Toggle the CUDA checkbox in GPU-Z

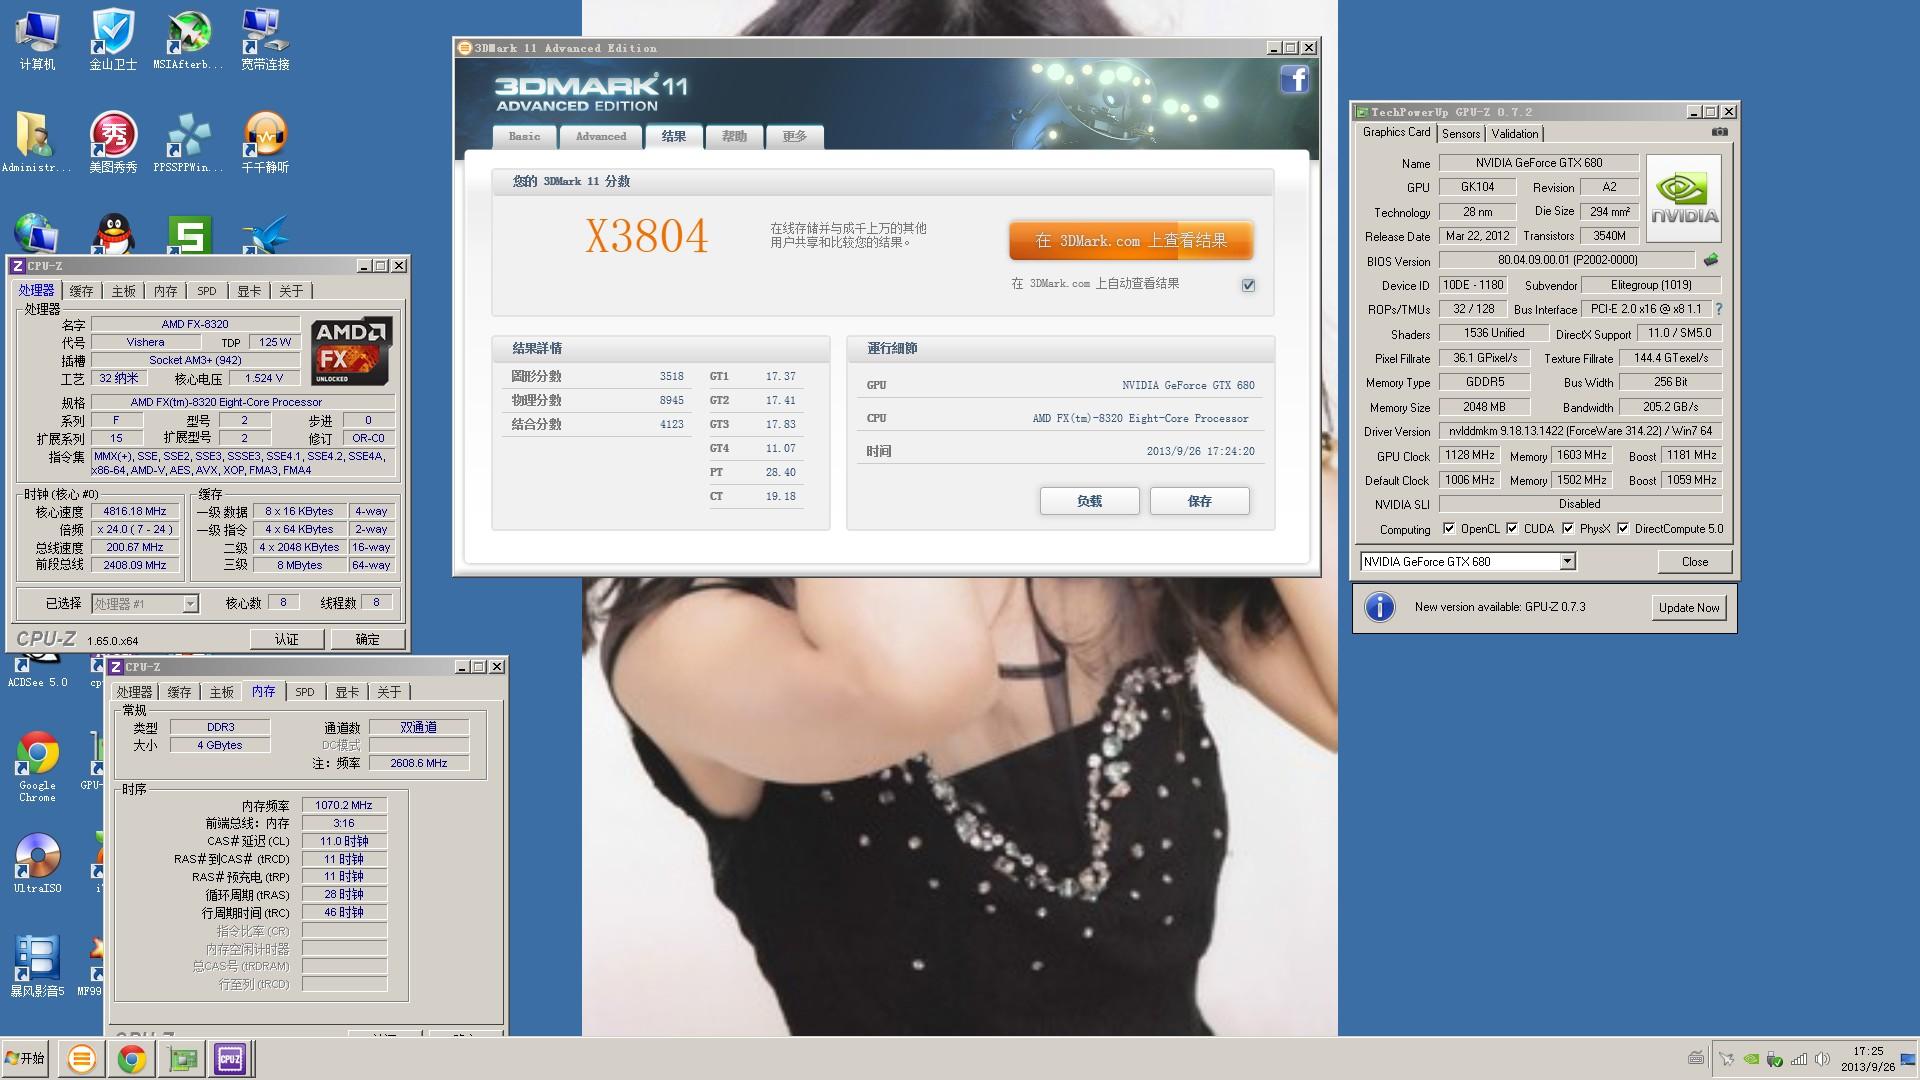pyautogui.click(x=1512, y=529)
